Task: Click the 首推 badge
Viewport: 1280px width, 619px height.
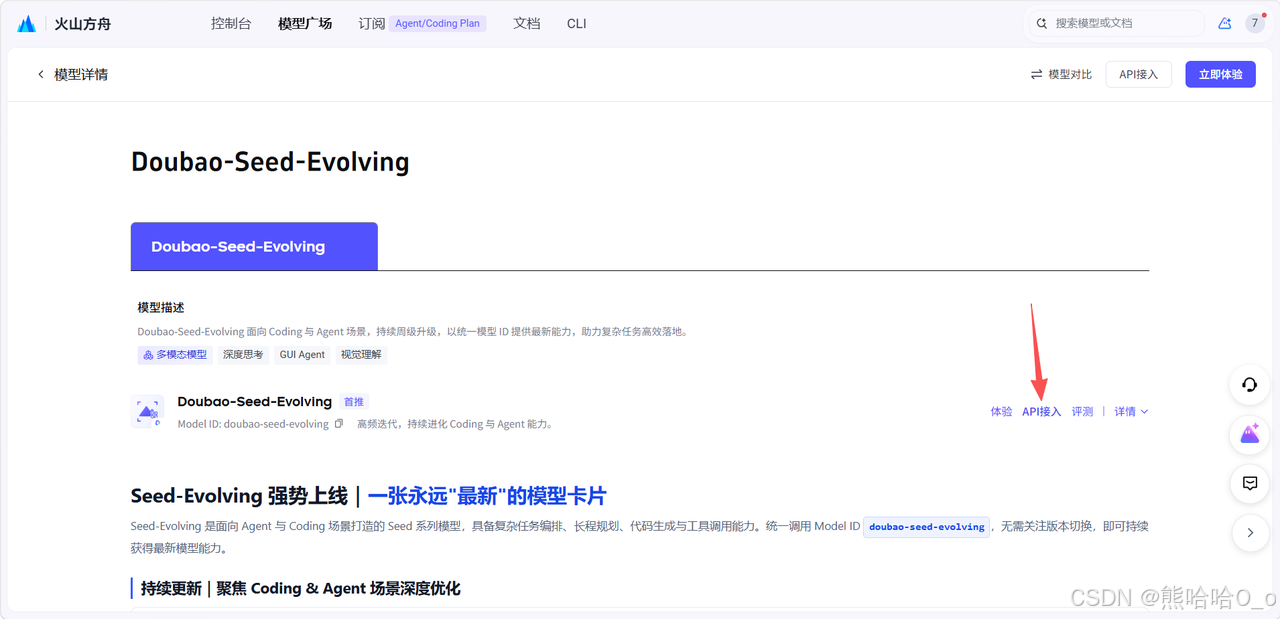Action: pos(354,402)
